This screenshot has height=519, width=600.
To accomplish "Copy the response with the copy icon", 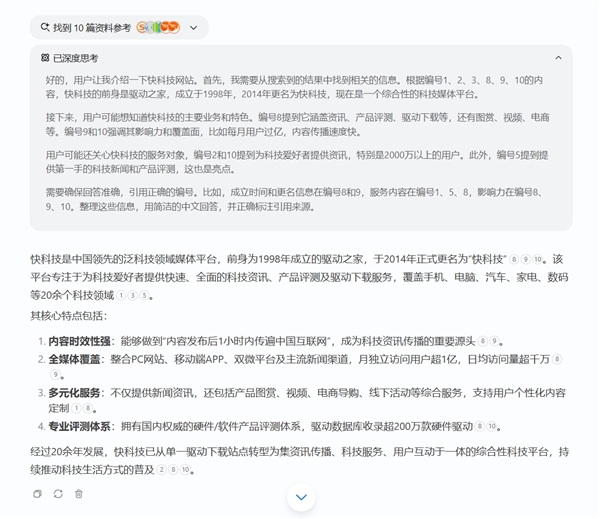I will pyautogui.click(x=37, y=493).
